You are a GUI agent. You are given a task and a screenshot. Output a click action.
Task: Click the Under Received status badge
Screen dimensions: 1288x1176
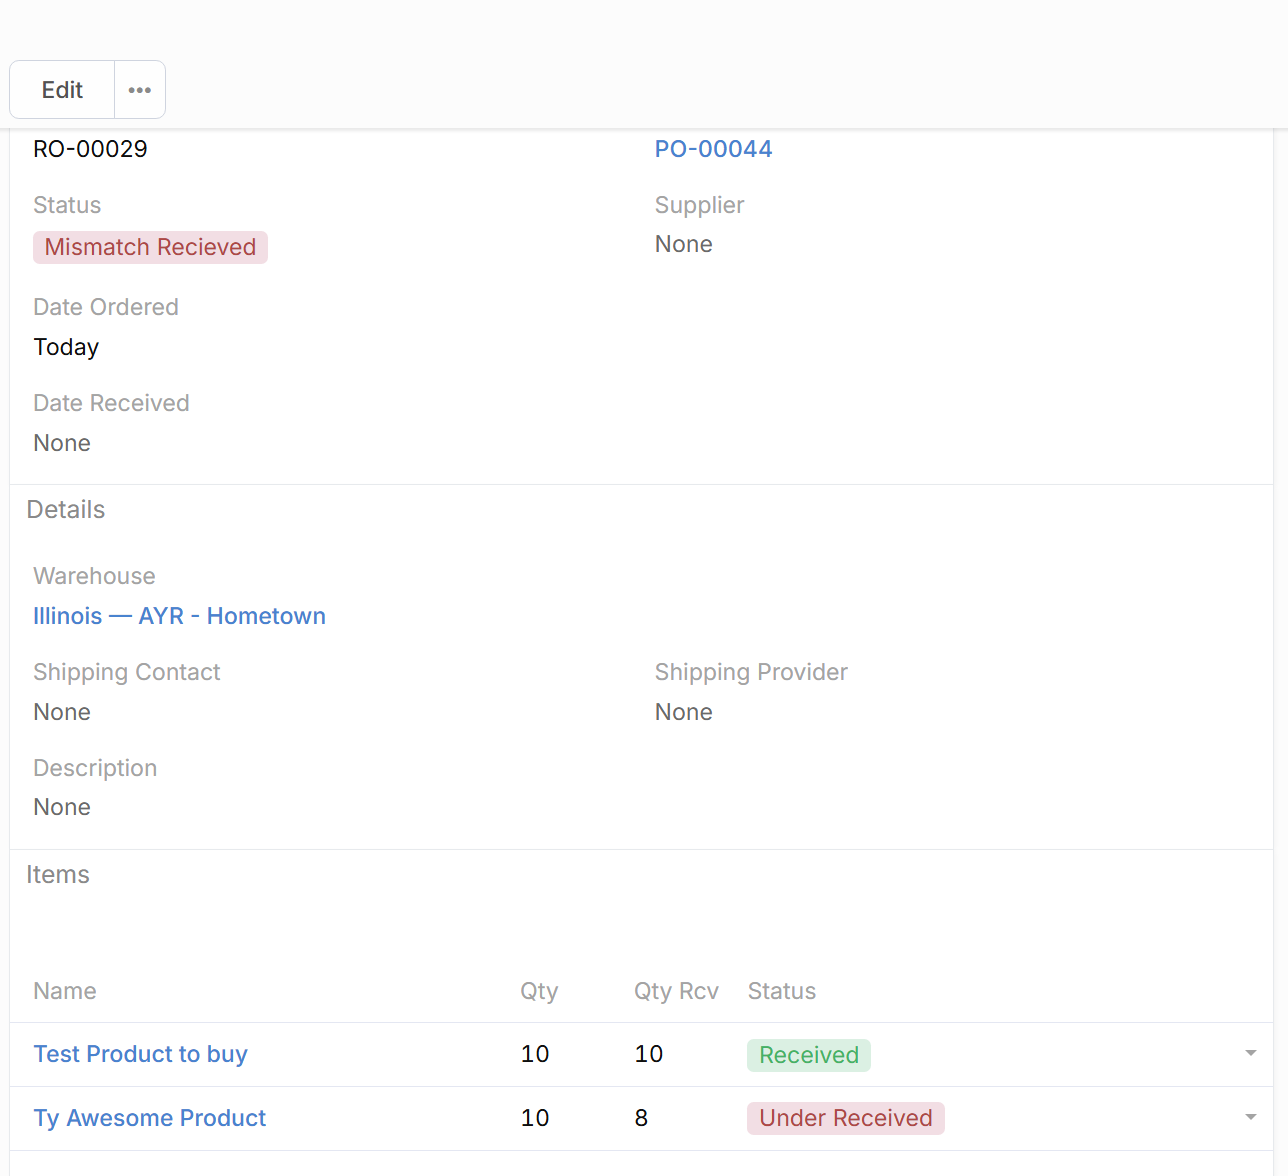click(845, 1118)
